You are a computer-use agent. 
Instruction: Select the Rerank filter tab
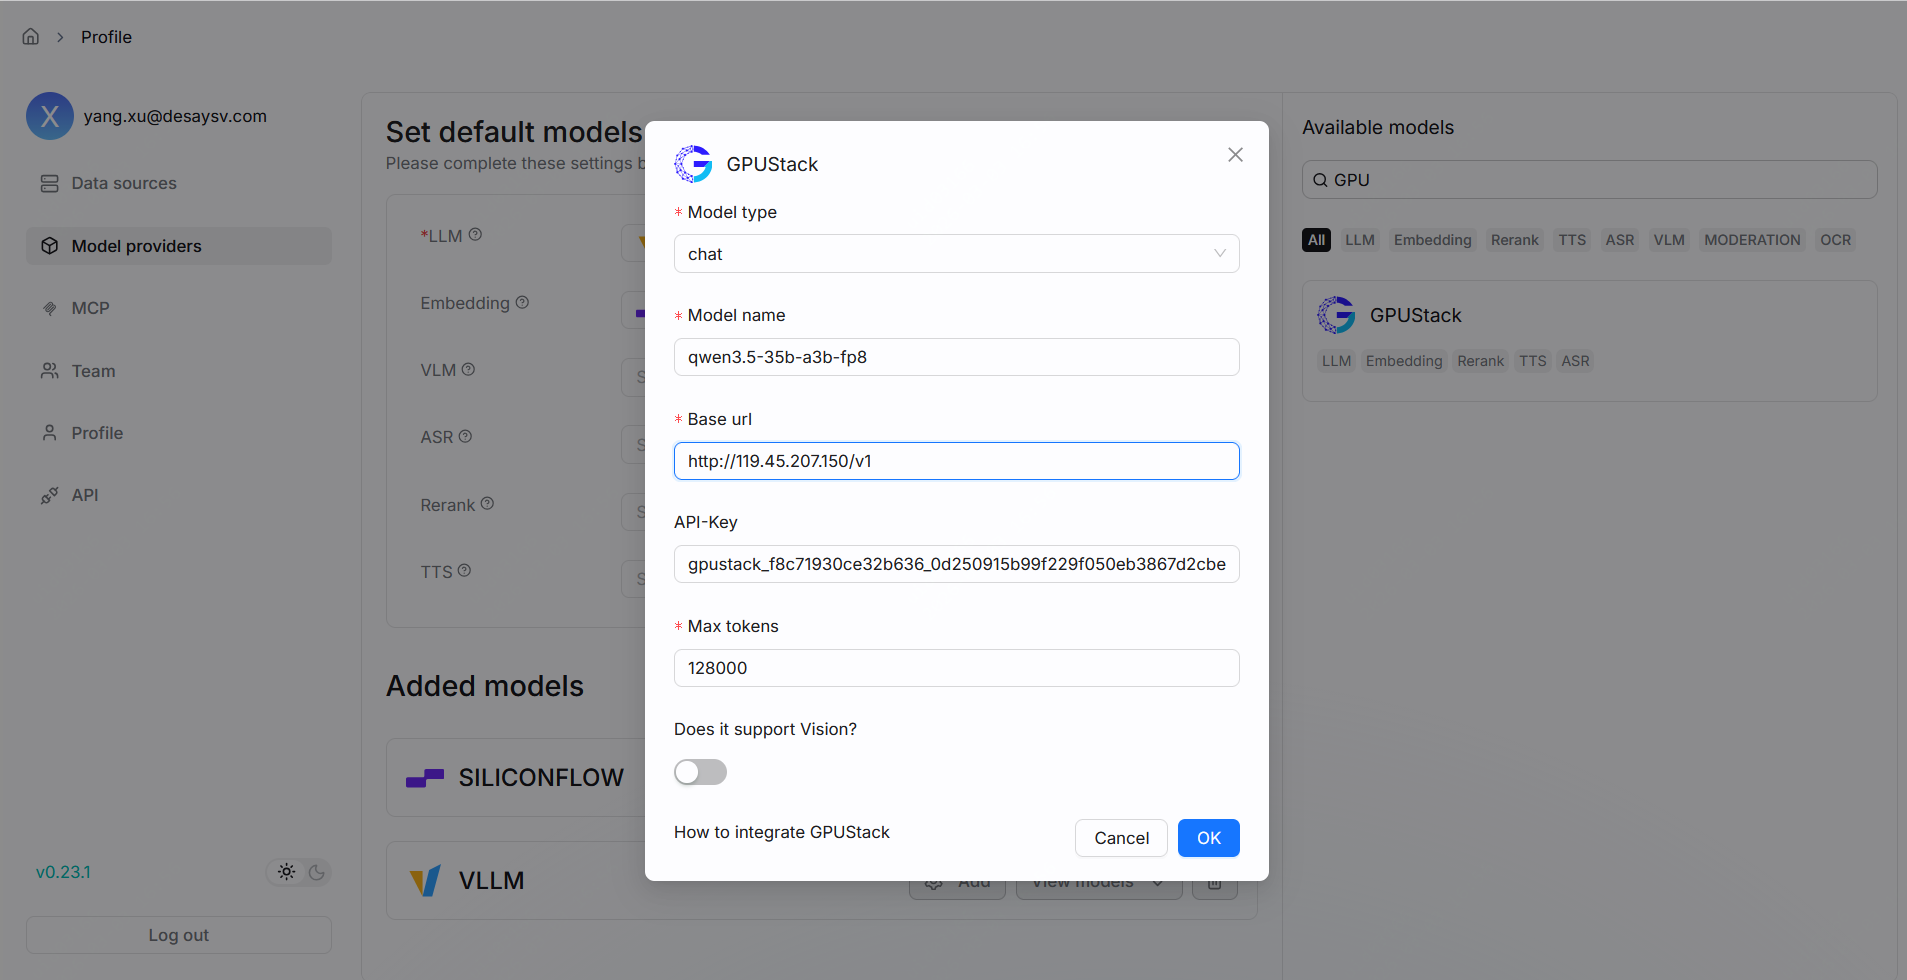click(x=1515, y=240)
